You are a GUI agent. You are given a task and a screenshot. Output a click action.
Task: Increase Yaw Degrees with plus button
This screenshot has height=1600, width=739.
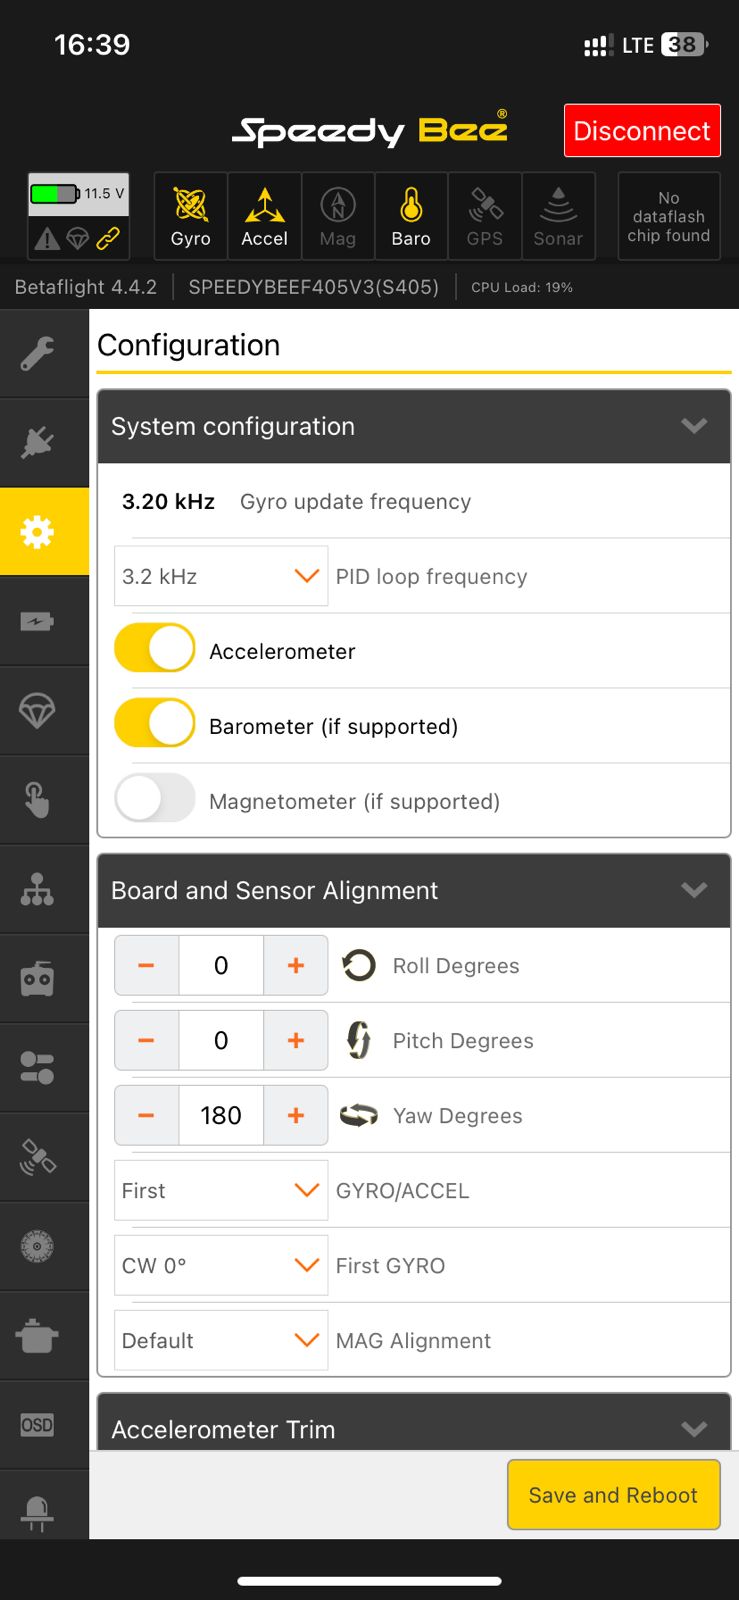pyautogui.click(x=296, y=1115)
